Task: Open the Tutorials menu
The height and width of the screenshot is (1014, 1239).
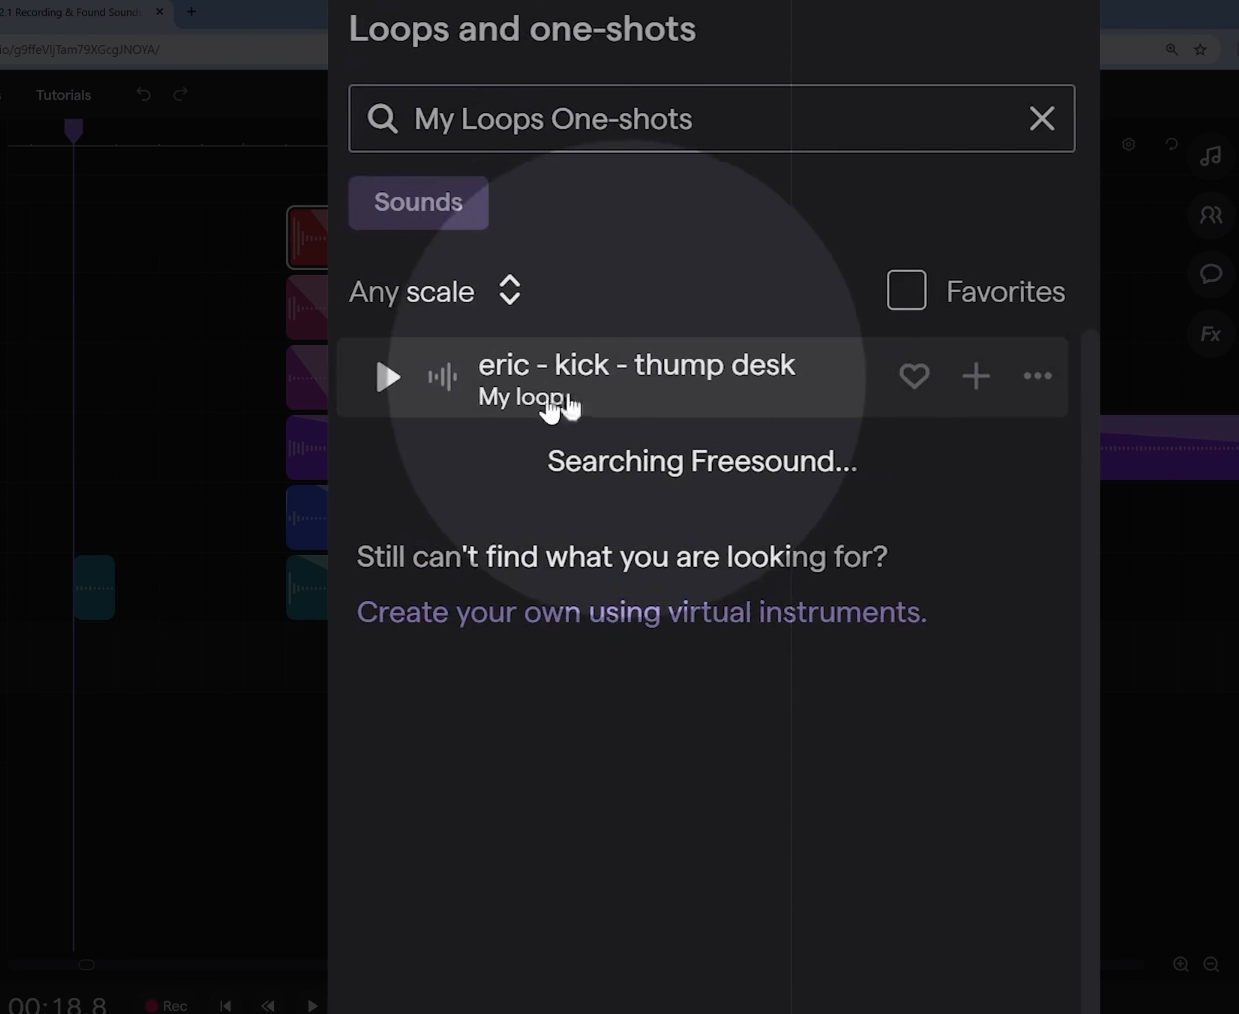Action: (63, 95)
